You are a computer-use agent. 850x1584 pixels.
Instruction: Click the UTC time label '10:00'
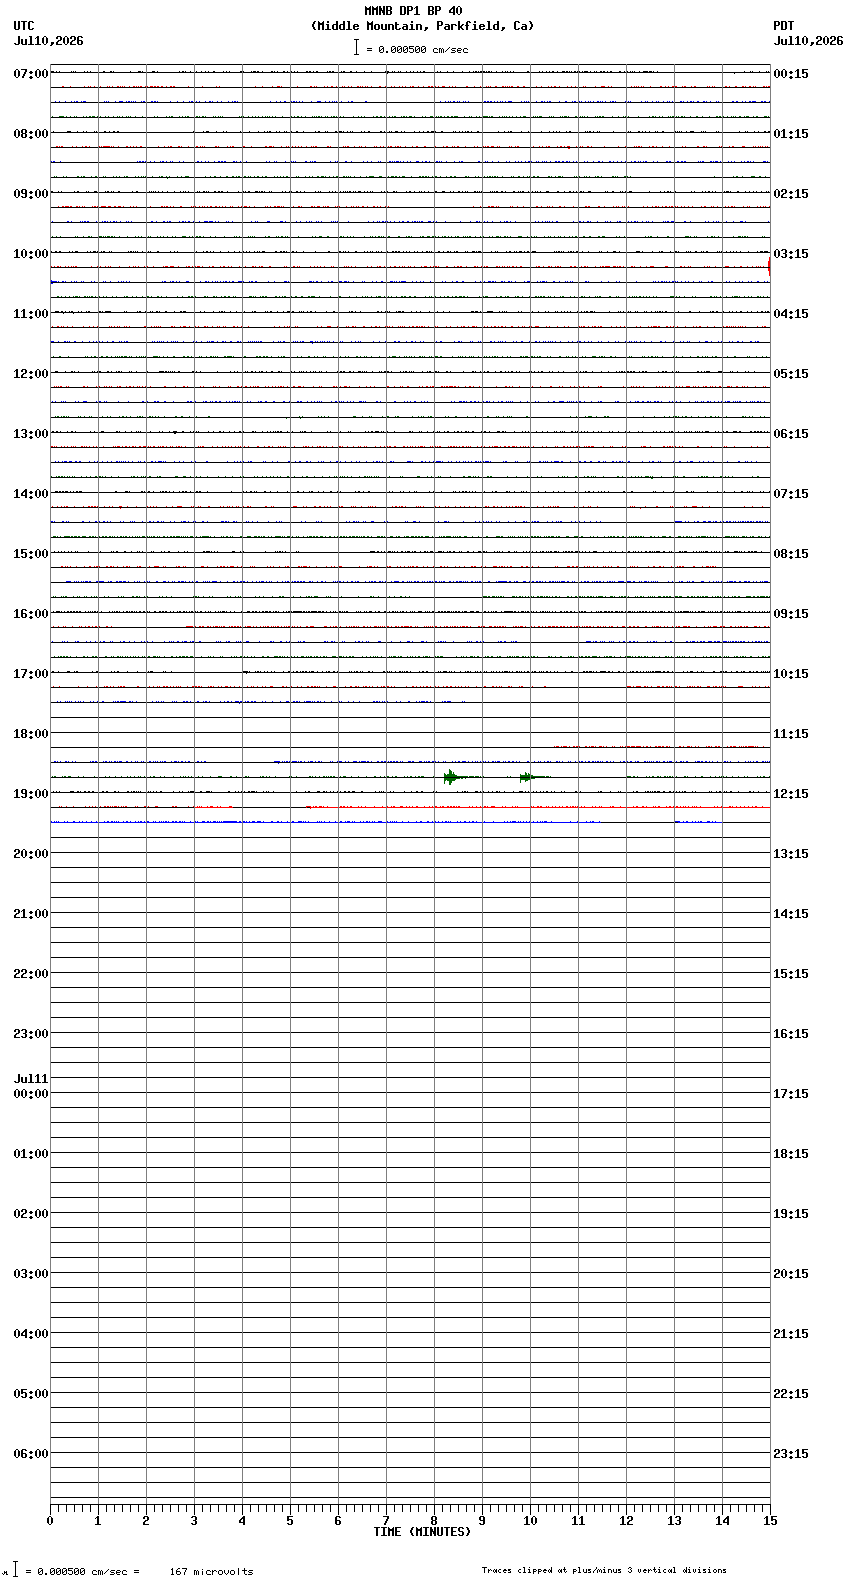tap(31, 254)
